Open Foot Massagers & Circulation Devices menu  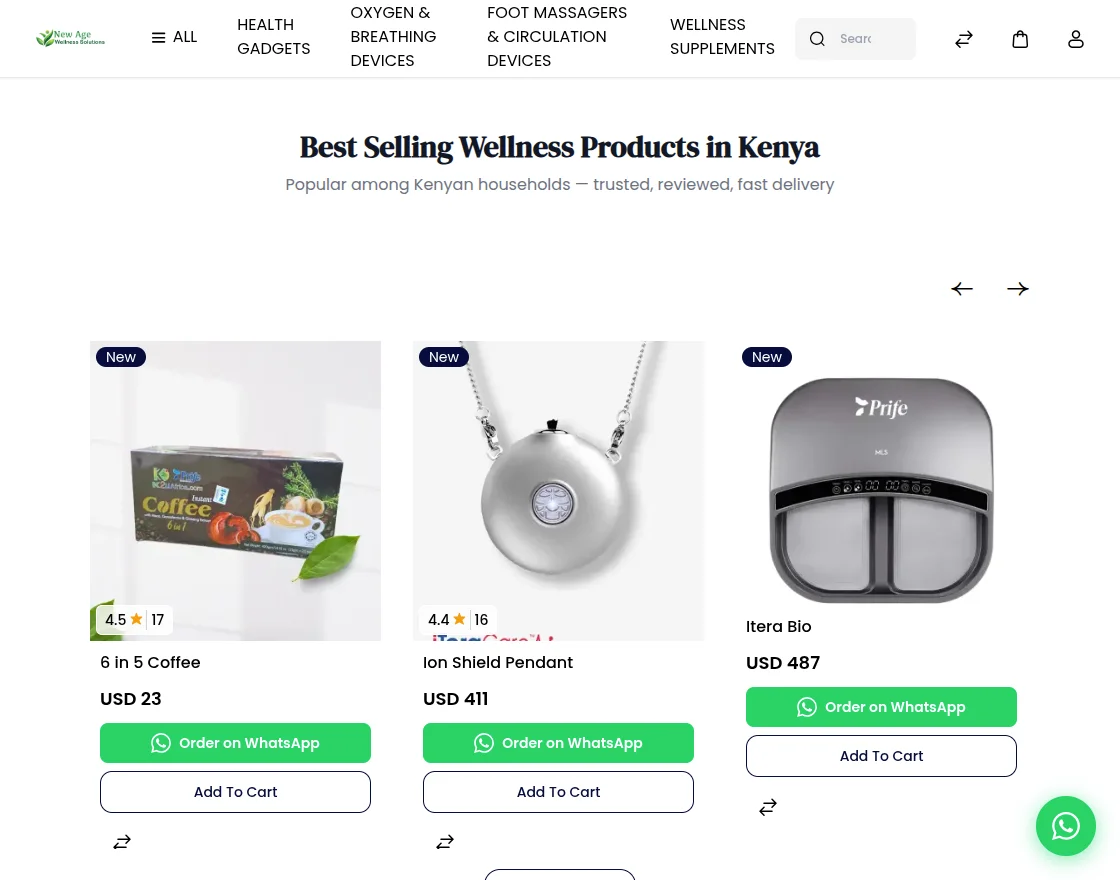click(x=557, y=36)
